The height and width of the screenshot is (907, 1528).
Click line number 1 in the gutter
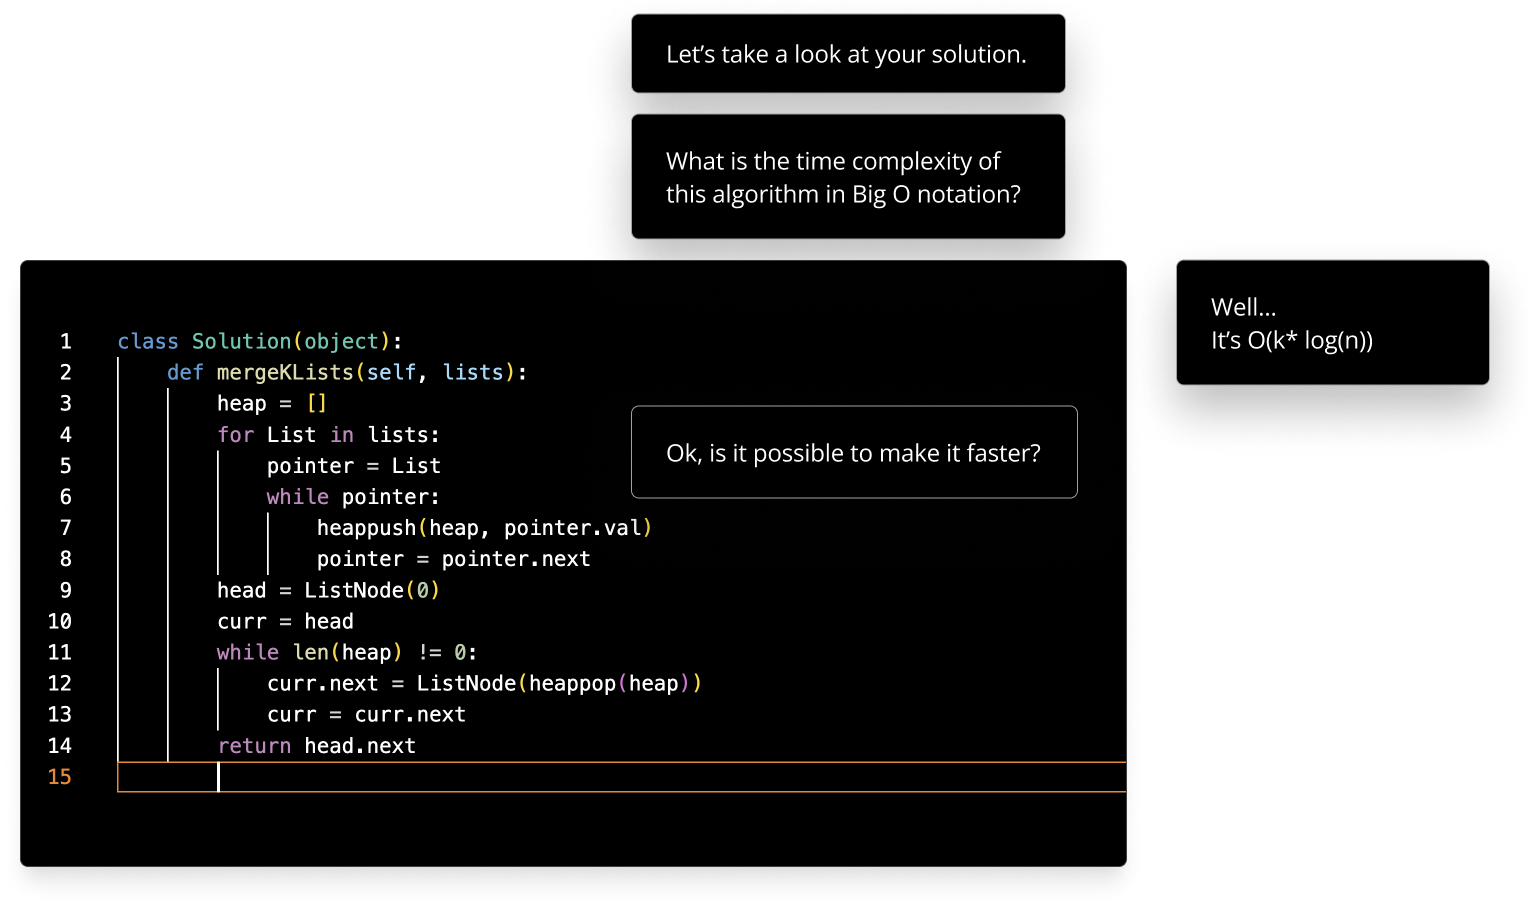66,342
